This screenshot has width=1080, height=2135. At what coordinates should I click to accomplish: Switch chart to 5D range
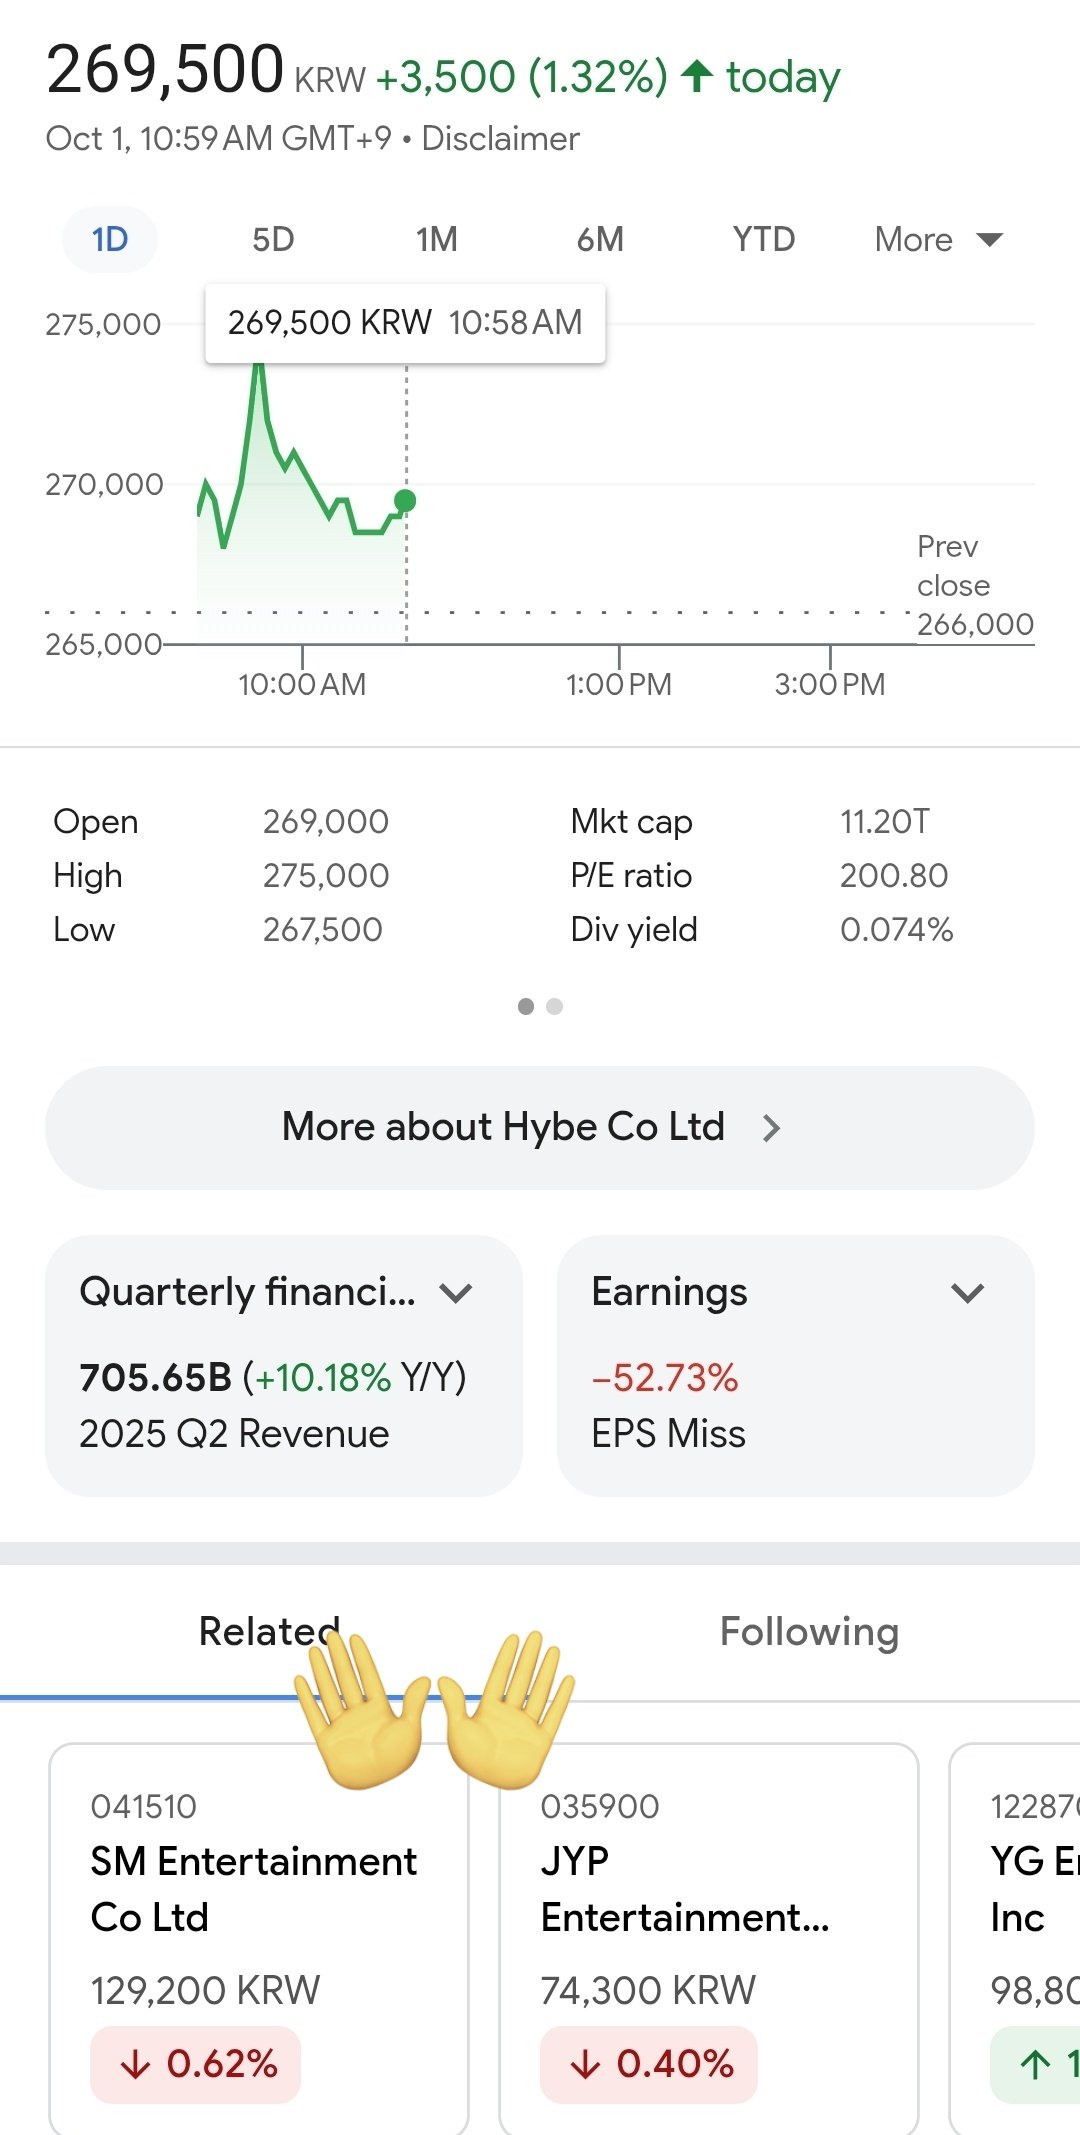click(273, 240)
